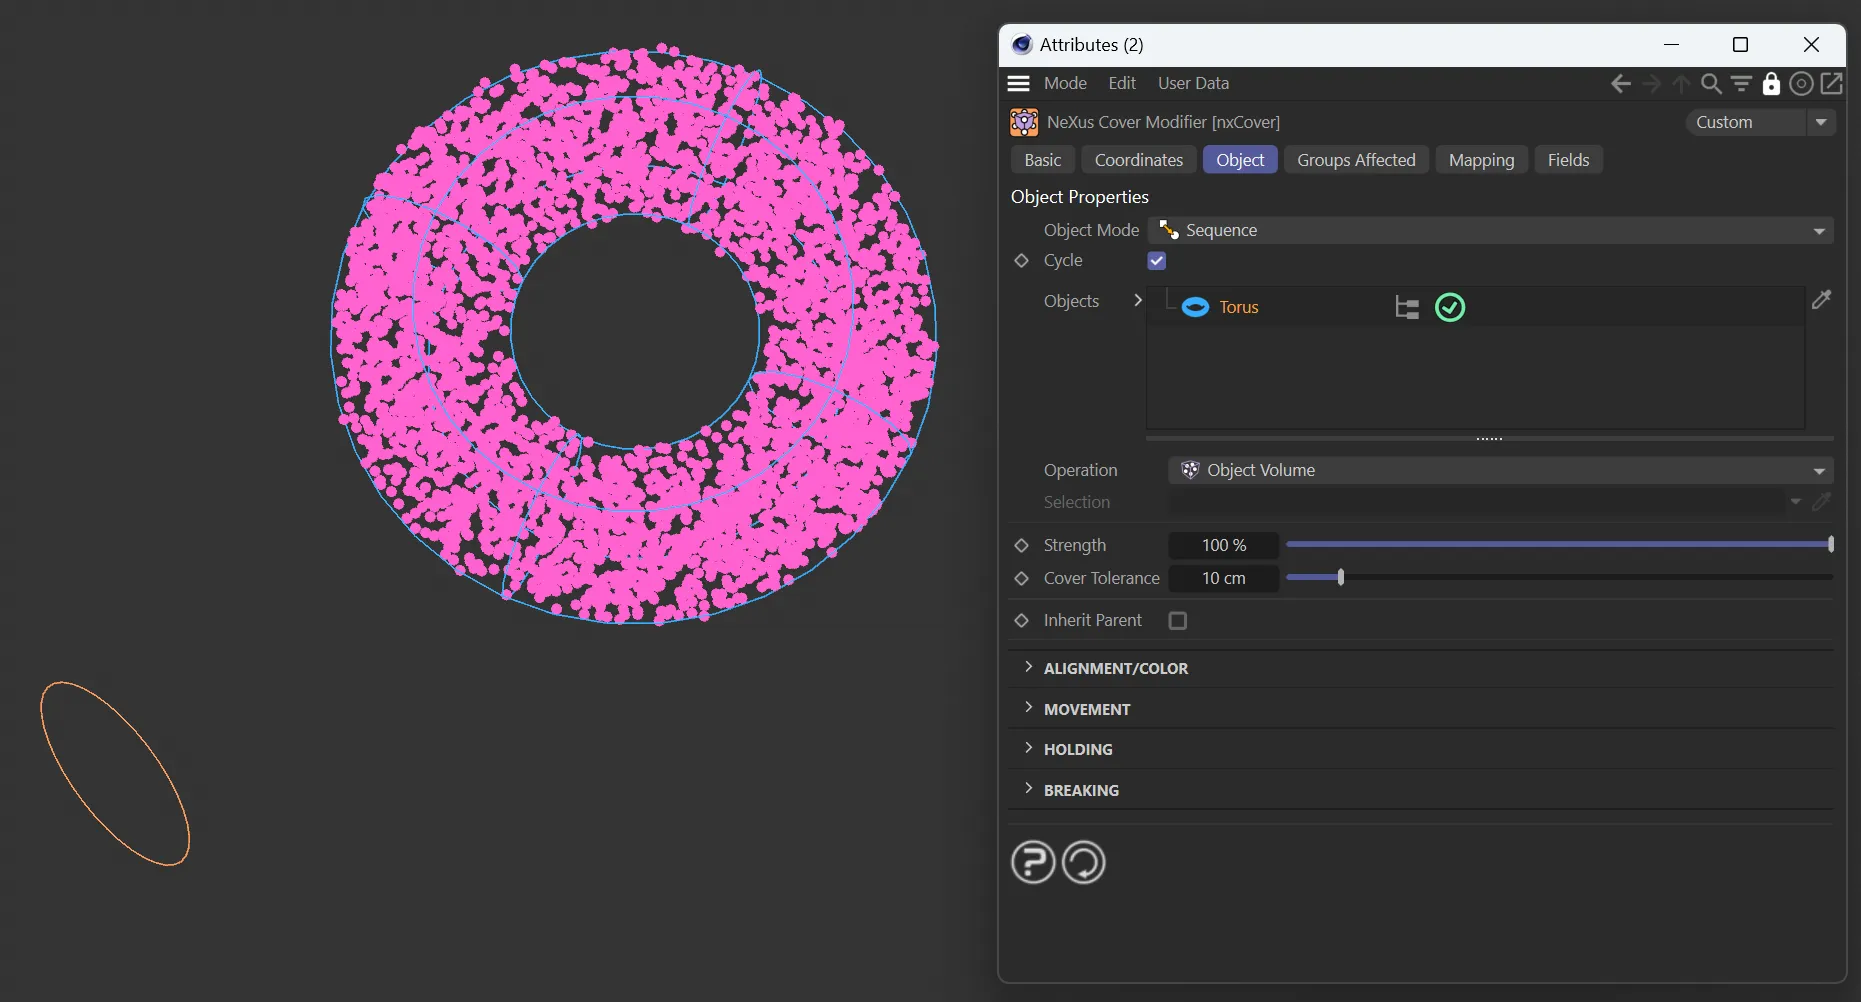Disable the Cycle checkbox
The width and height of the screenshot is (1861, 1002).
pyautogui.click(x=1157, y=261)
